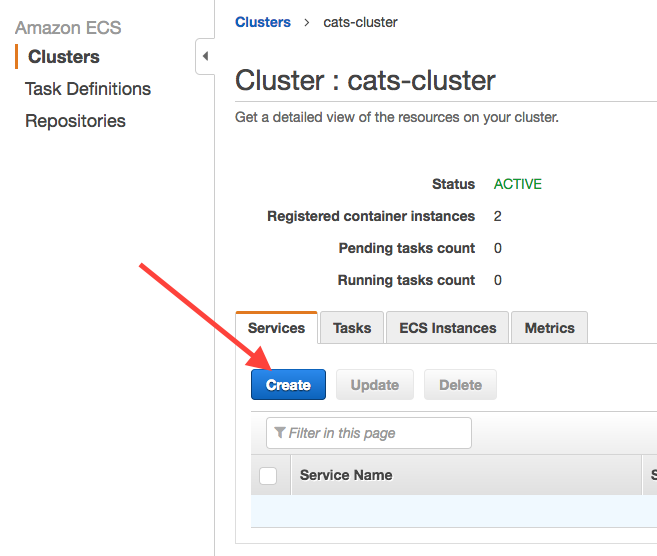Open Task Definitions in sidebar

click(x=88, y=89)
